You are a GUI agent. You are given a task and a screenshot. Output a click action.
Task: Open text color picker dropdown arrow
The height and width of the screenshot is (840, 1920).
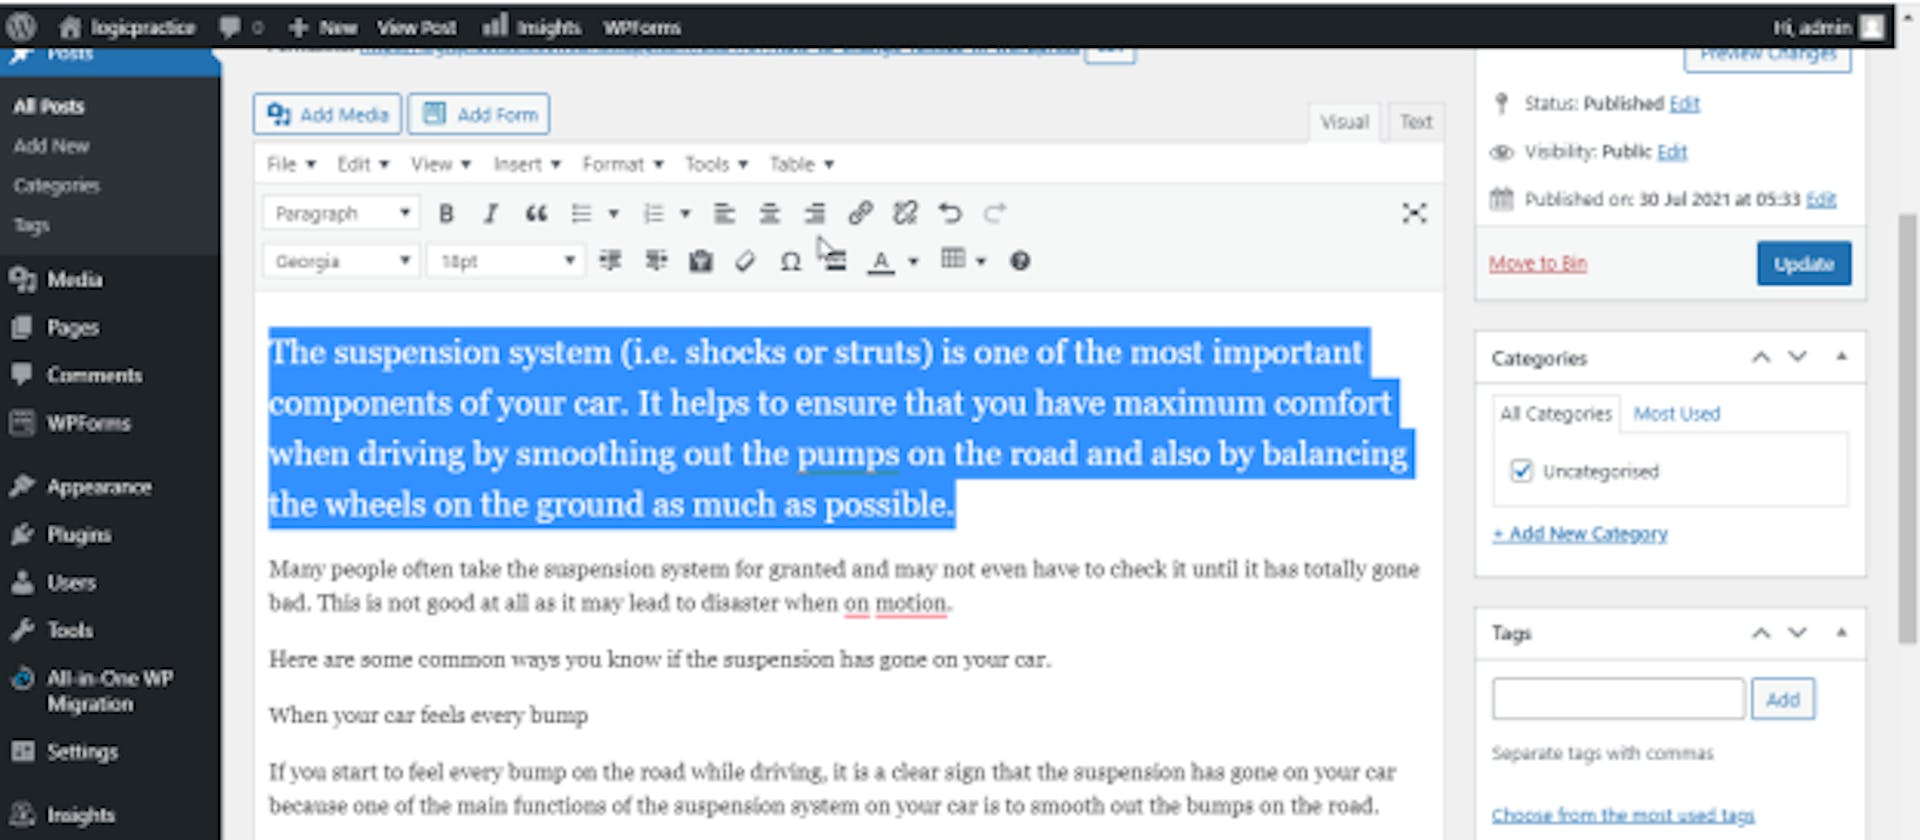pyautogui.click(x=912, y=261)
